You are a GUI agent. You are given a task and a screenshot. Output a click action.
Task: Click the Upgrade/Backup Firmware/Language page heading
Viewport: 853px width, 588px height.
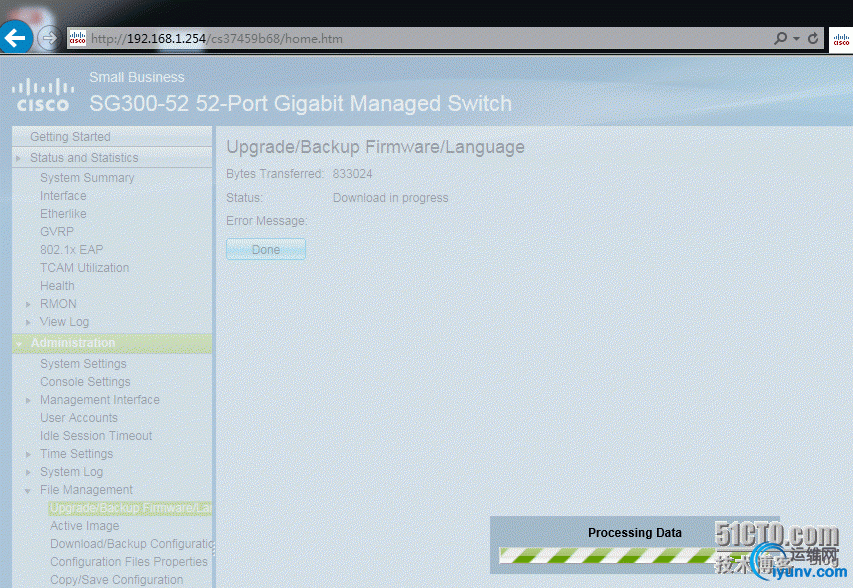click(375, 147)
